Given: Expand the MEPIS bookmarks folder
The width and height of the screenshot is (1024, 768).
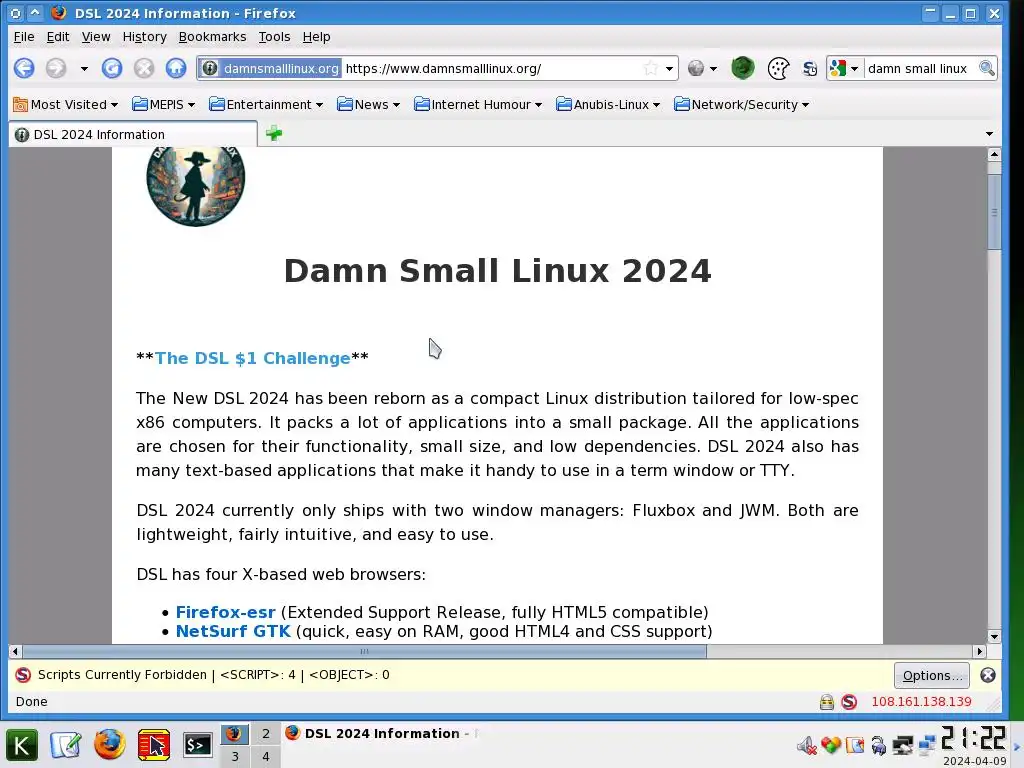Looking at the screenshot, I should (x=163, y=104).
